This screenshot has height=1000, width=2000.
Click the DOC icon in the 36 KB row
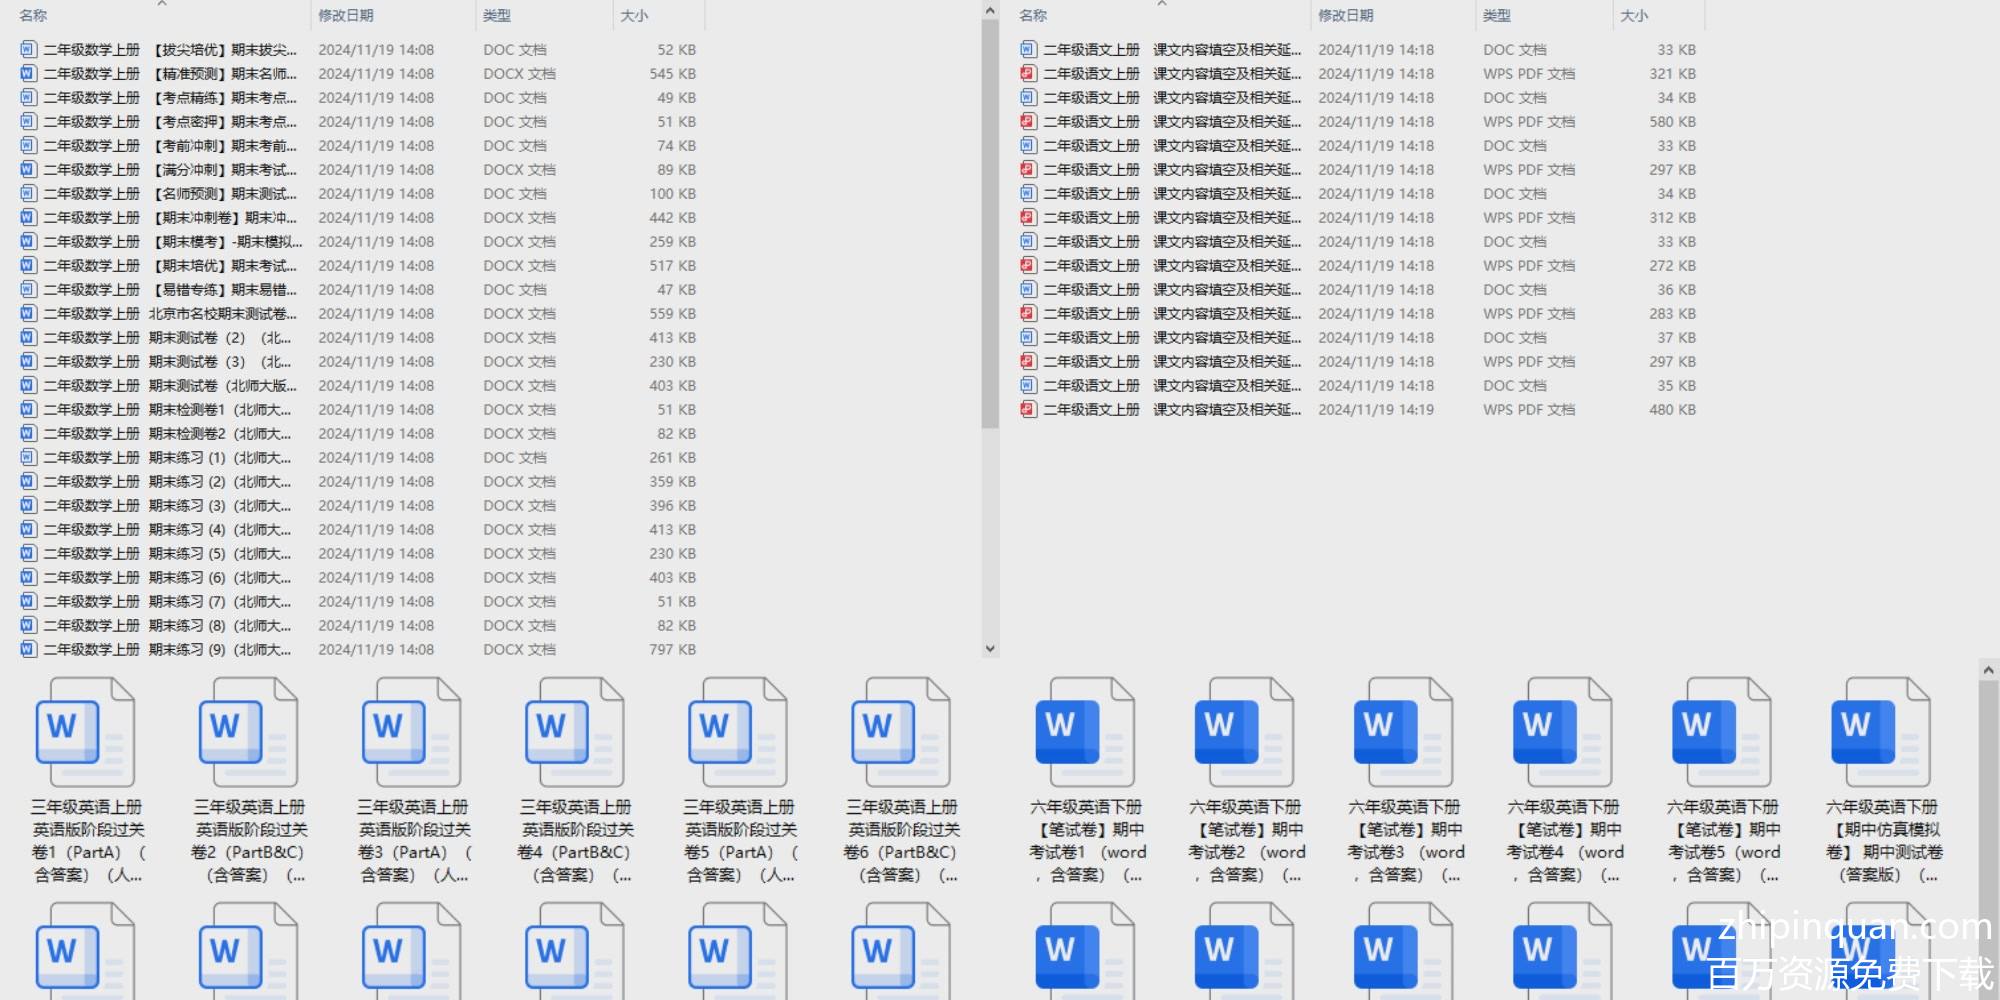point(1028,289)
